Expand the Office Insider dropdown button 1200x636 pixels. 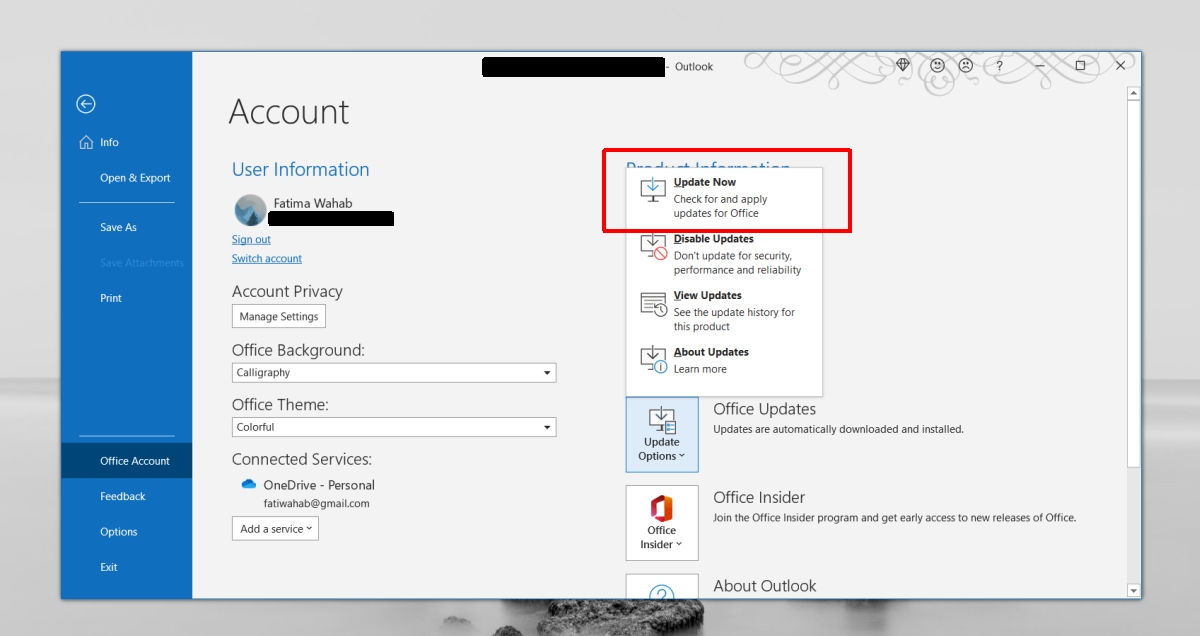tap(662, 523)
